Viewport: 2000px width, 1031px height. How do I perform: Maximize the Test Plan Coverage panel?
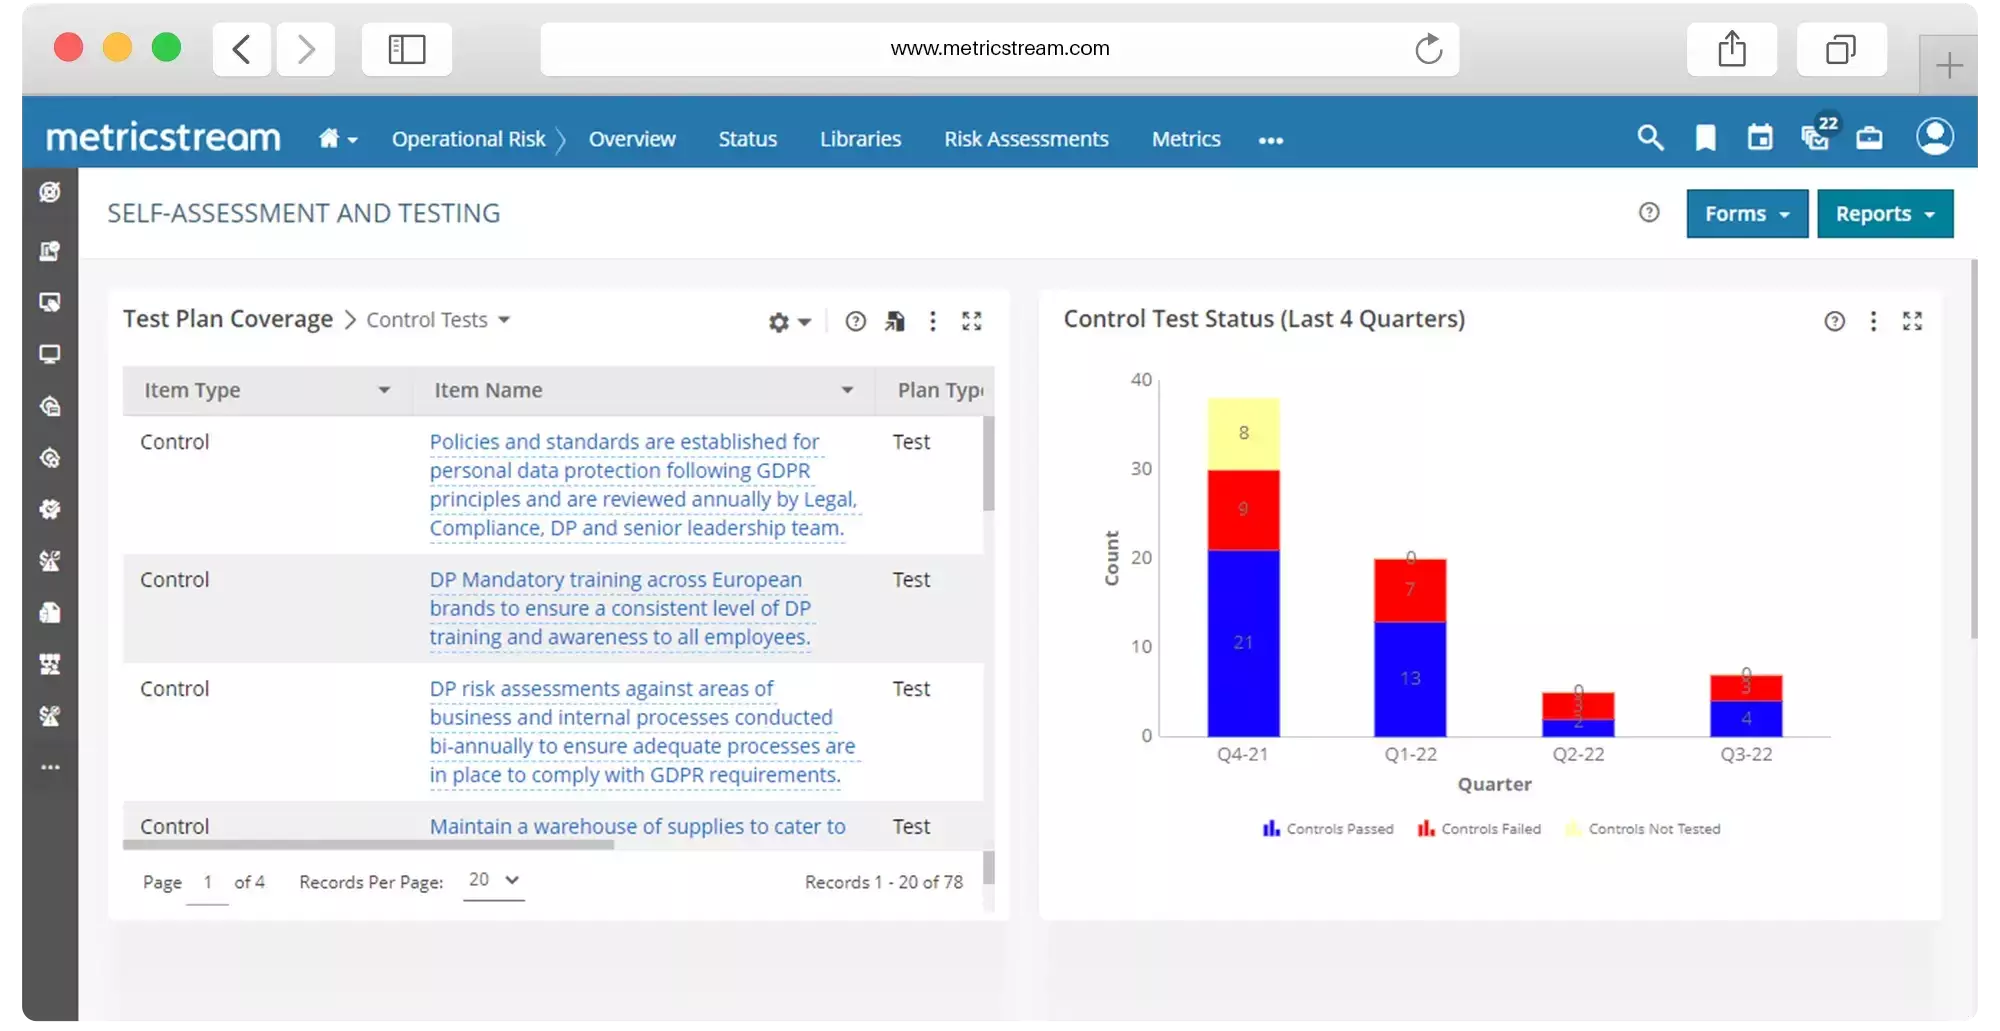tap(972, 321)
